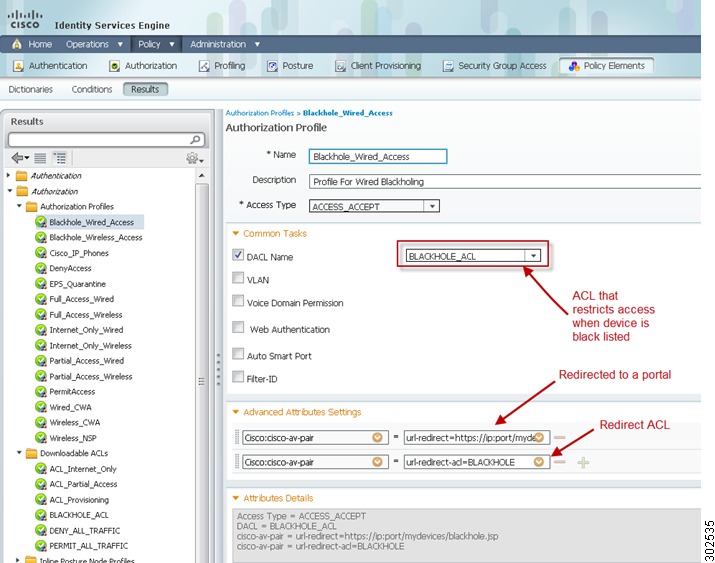Open the Access Type dropdown
This screenshot has width=715, height=563.
pos(431,206)
